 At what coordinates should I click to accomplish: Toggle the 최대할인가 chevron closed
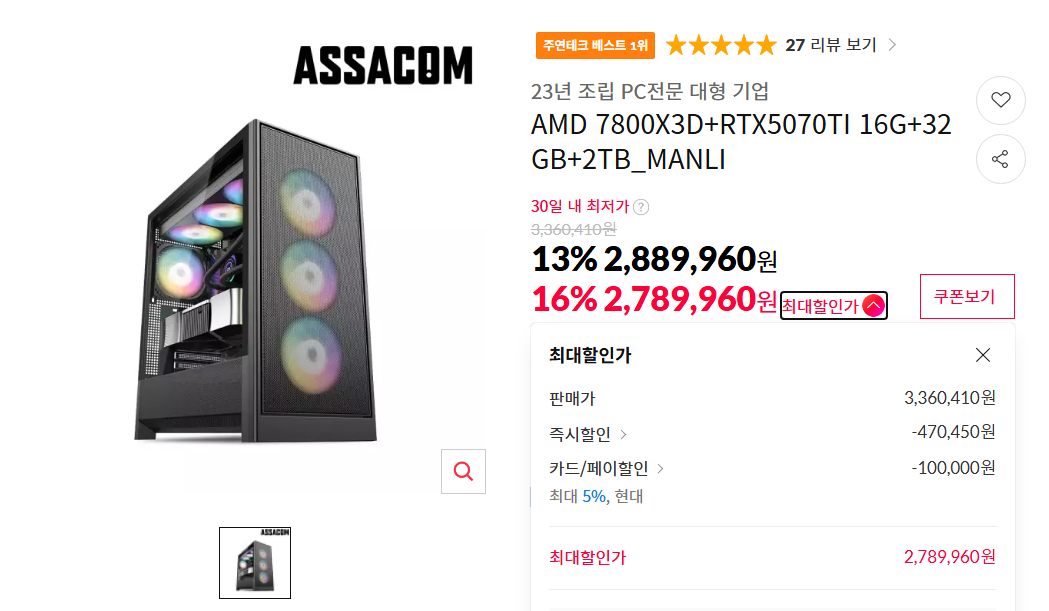pyautogui.click(x=874, y=305)
